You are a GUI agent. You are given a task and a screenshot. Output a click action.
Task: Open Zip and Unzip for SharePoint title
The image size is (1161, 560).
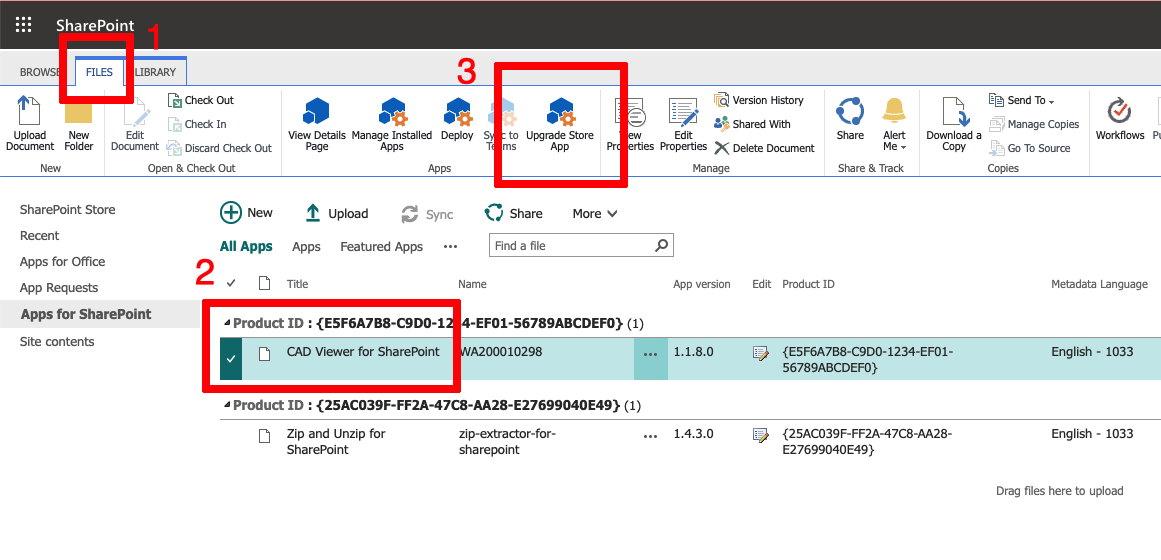click(336, 441)
